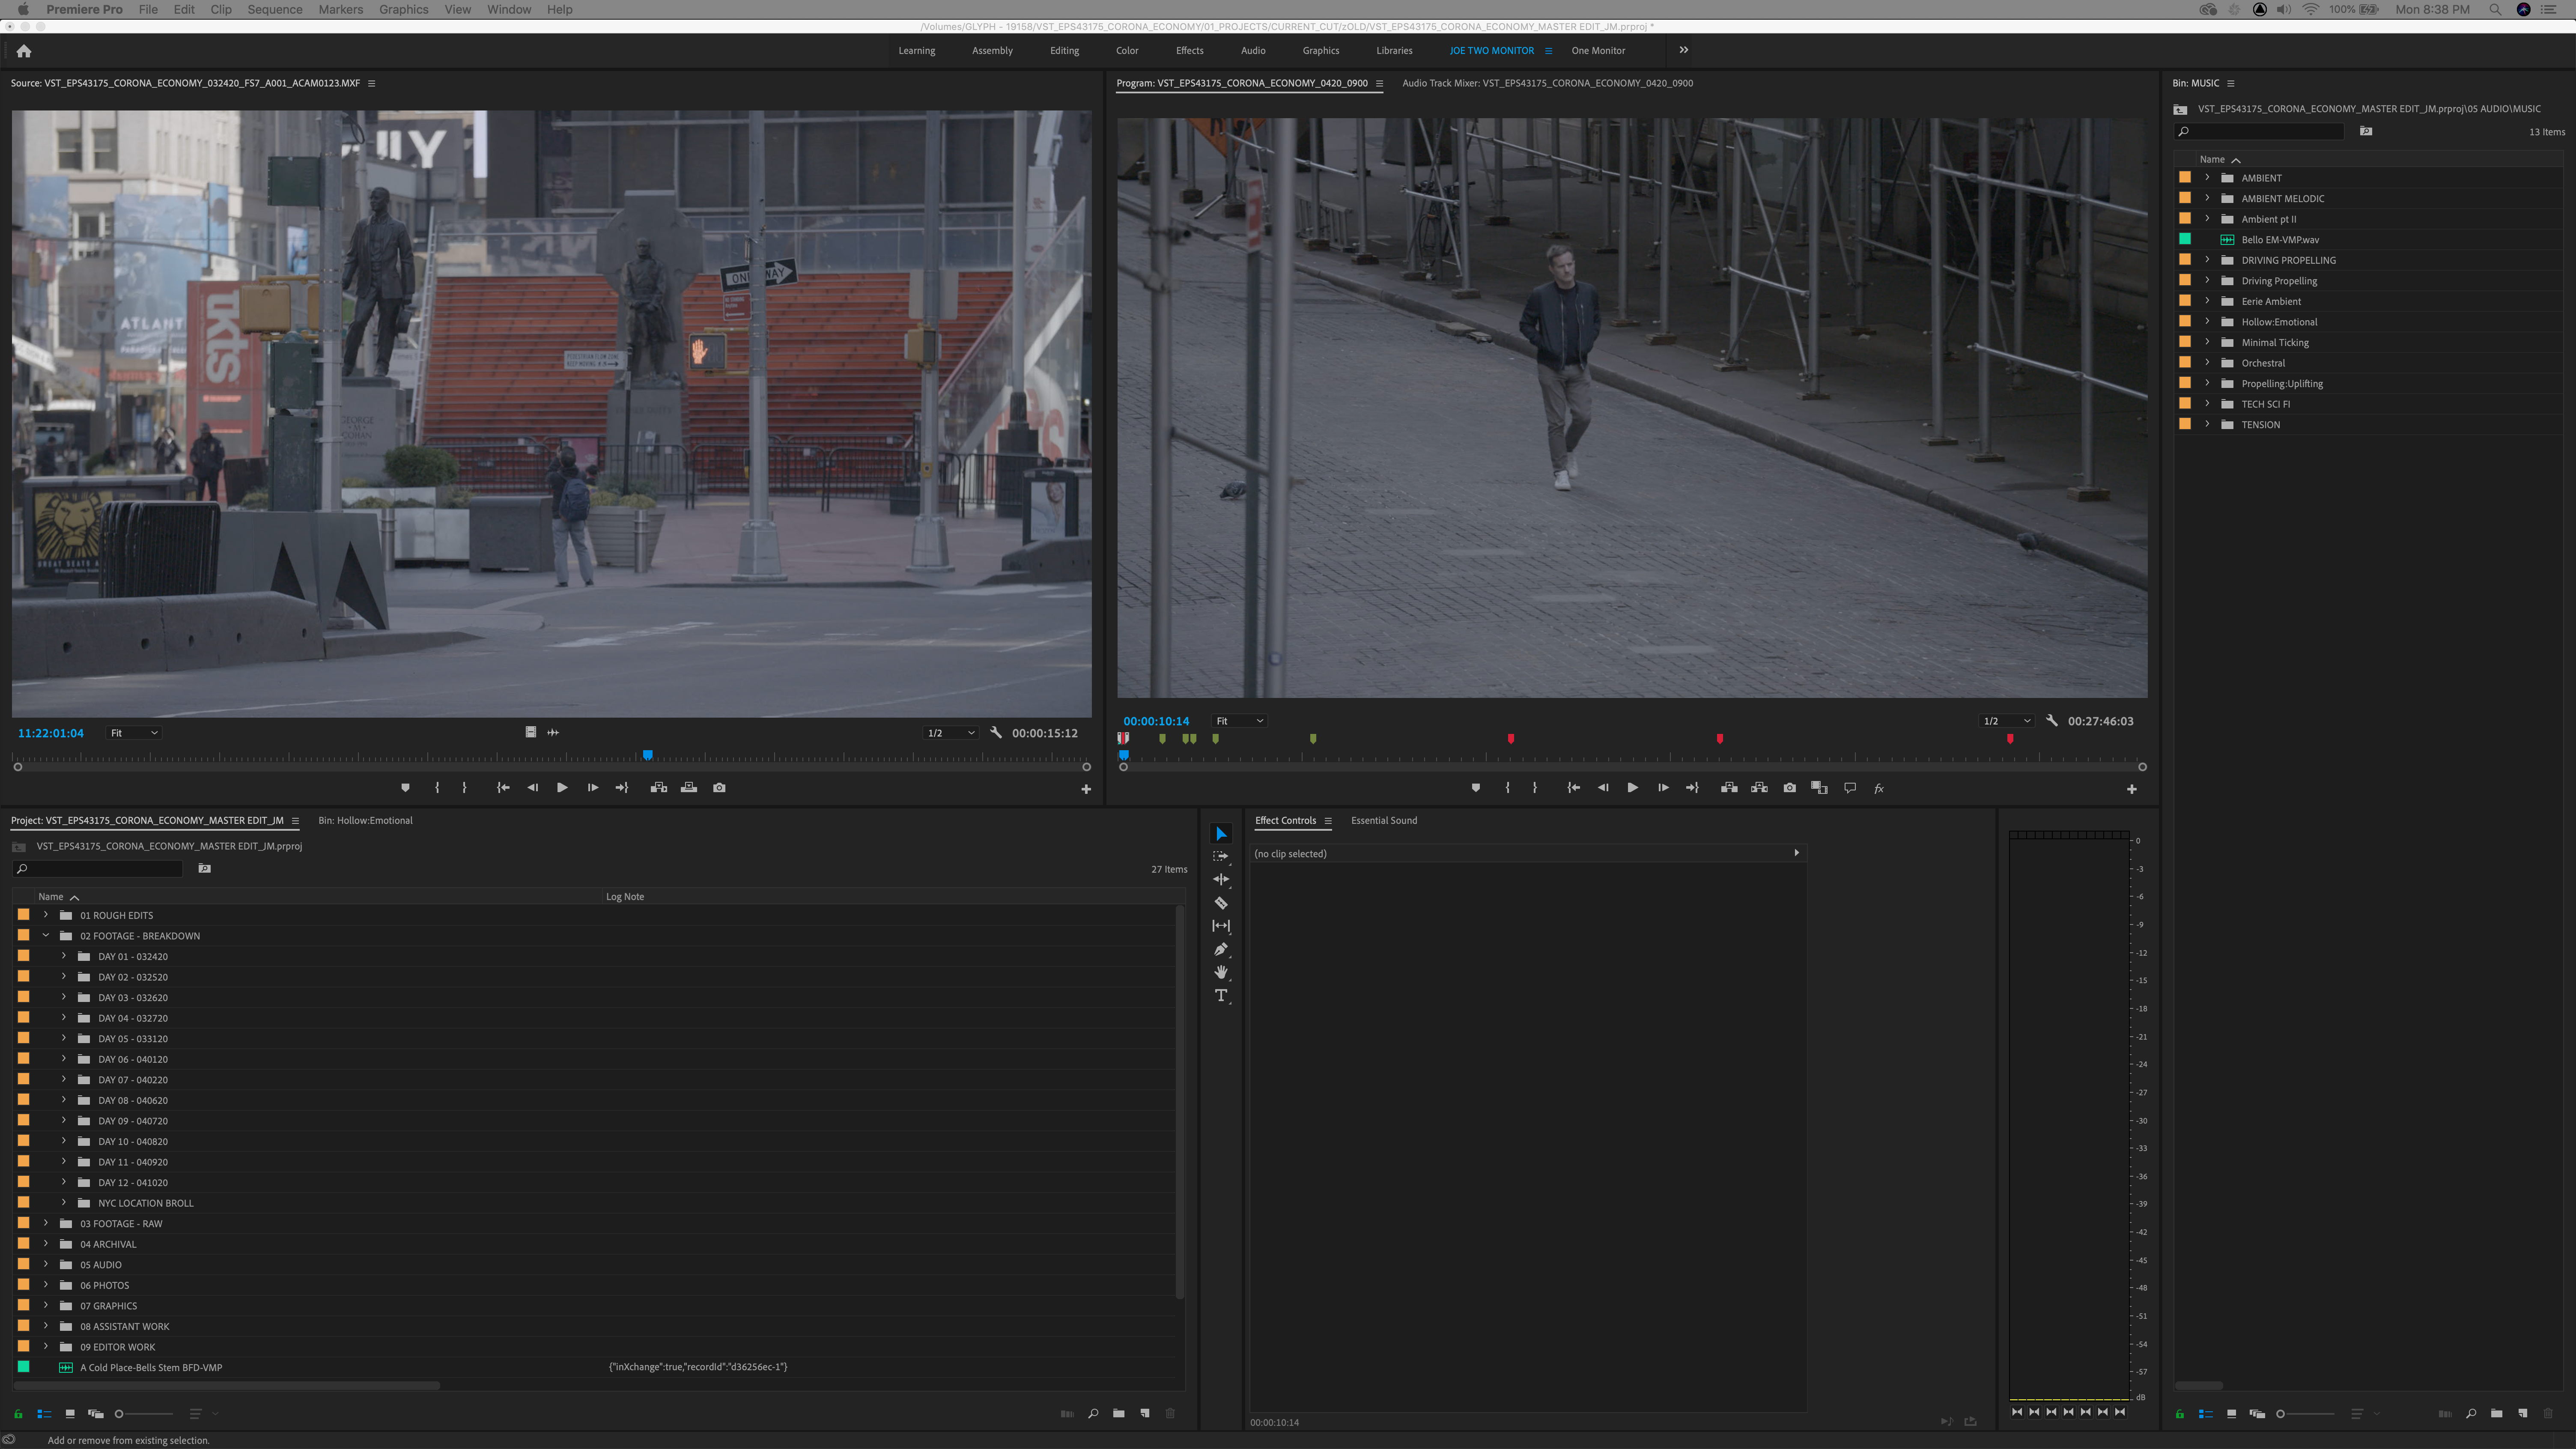Select the Hand tool

click(x=1221, y=972)
